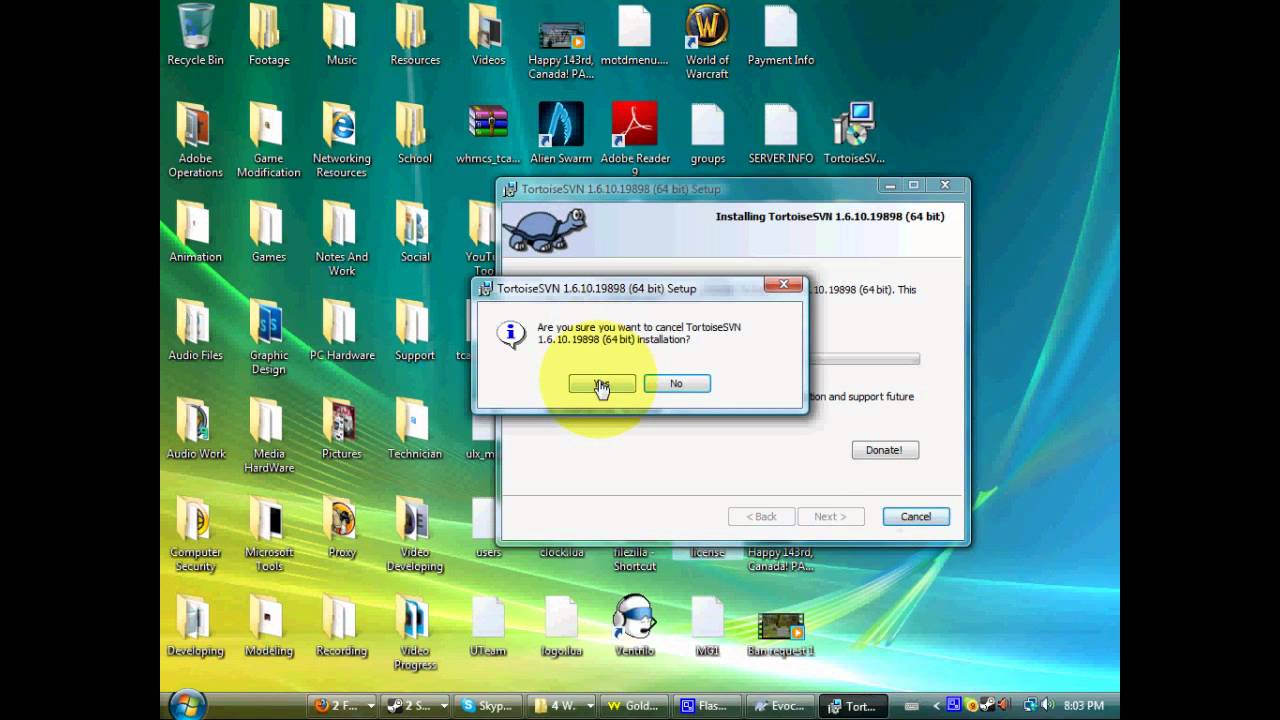Select the Games folder icon
The image size is (1280, 720).
point(268,232)
